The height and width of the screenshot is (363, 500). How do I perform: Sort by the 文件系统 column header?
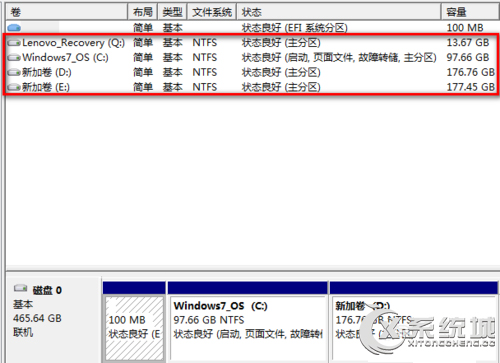(212, 12)
